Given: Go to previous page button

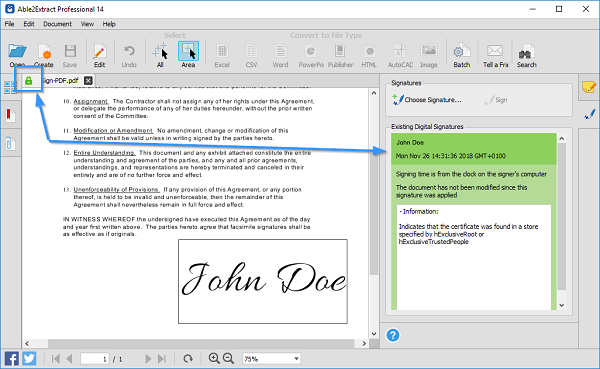Looking at the screenshot, I should click(x=69, y=359).
